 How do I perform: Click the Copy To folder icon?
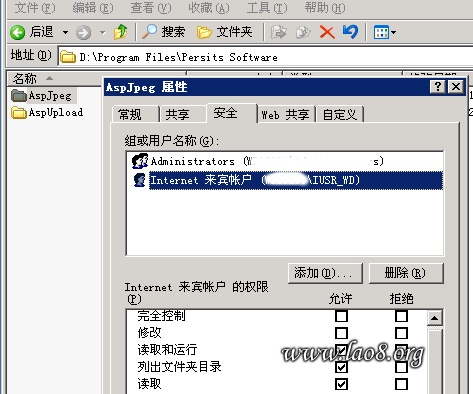(x=303, y=32)
